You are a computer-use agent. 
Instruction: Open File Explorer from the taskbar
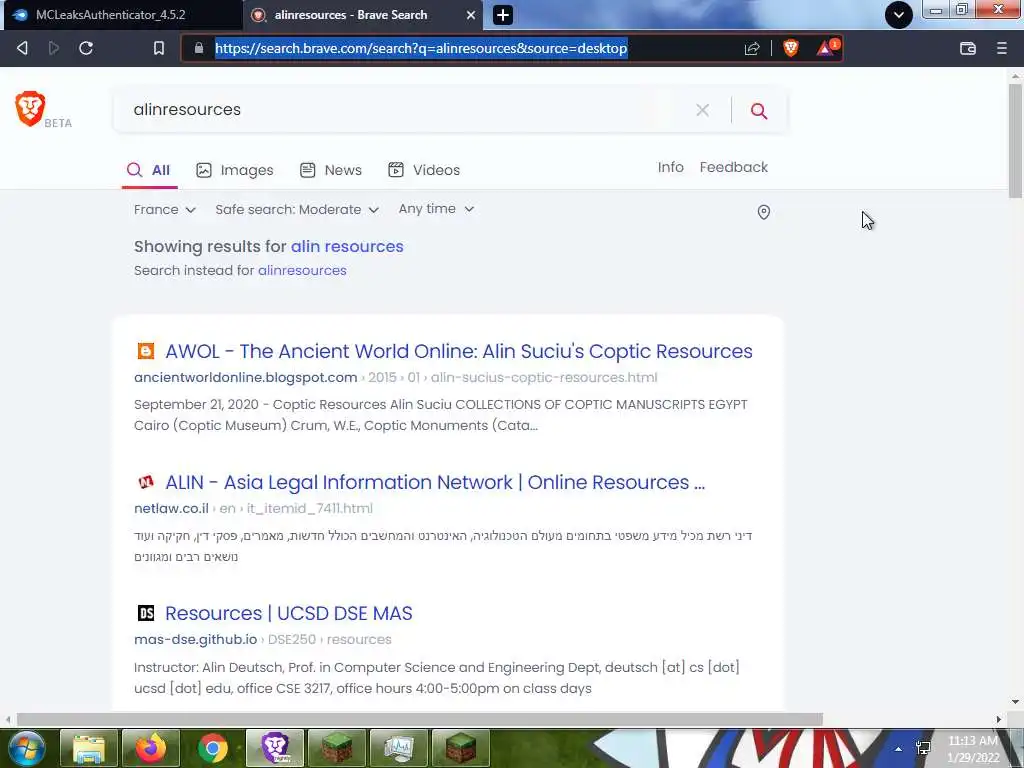click(x=89, y=748)
